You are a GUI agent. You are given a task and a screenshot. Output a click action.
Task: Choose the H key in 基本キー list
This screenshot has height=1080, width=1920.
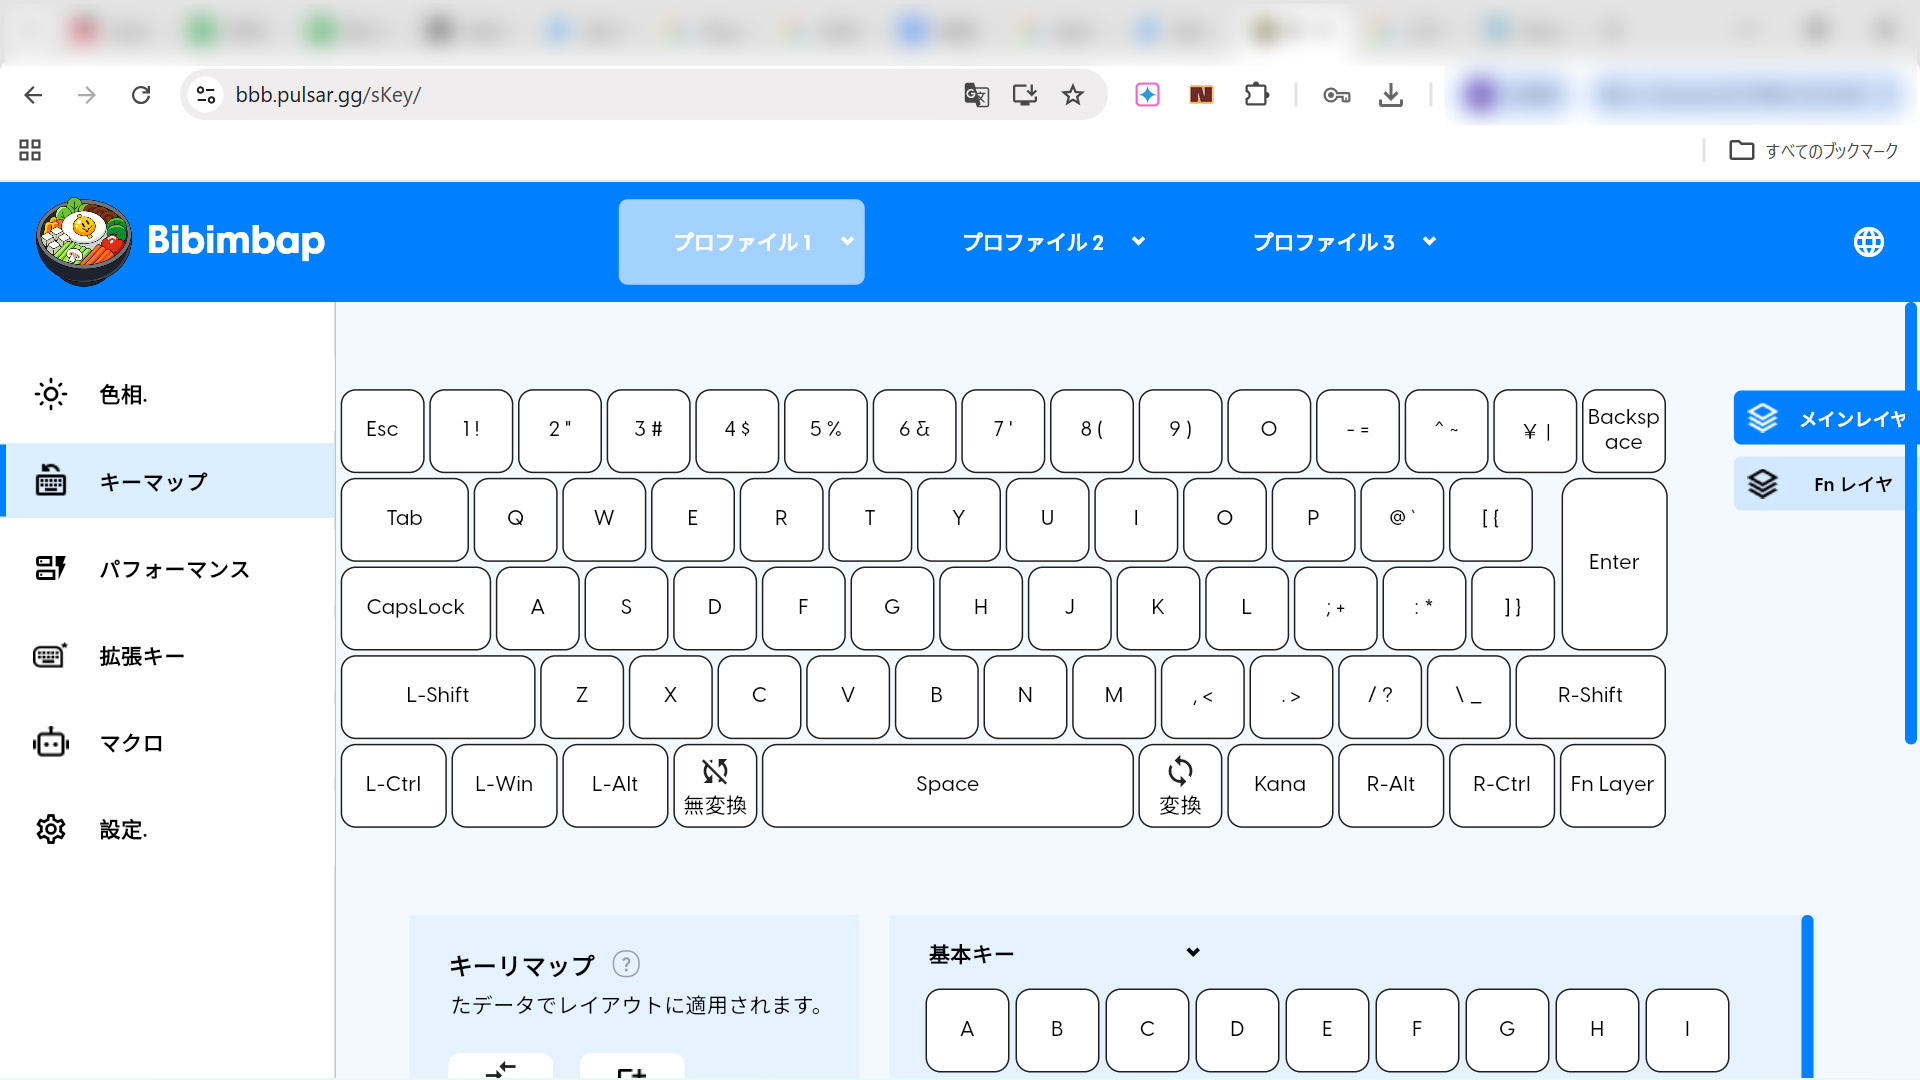[x=1597, y=1029]
